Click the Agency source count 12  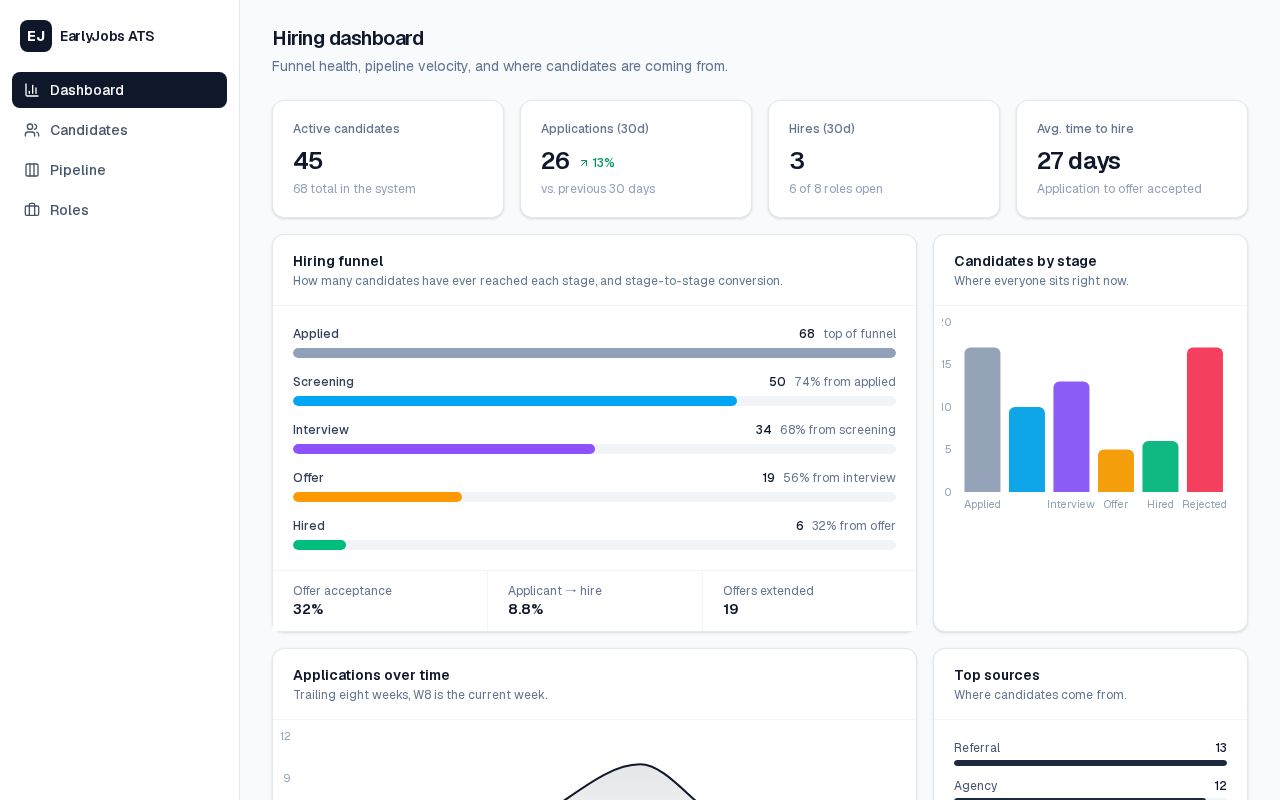1220,786
